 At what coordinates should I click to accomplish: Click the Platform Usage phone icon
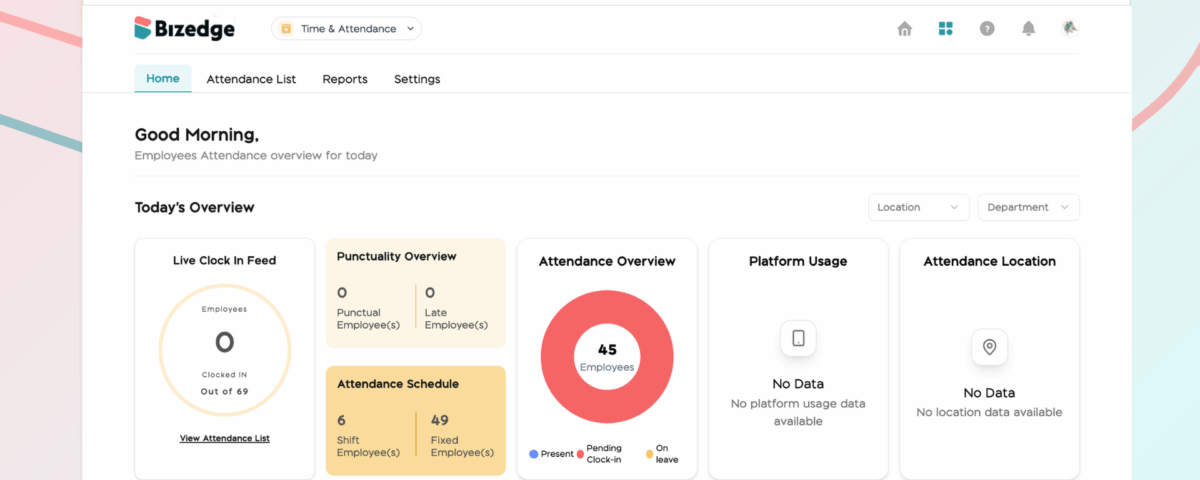pyautogui.click(x=798, y=338)
